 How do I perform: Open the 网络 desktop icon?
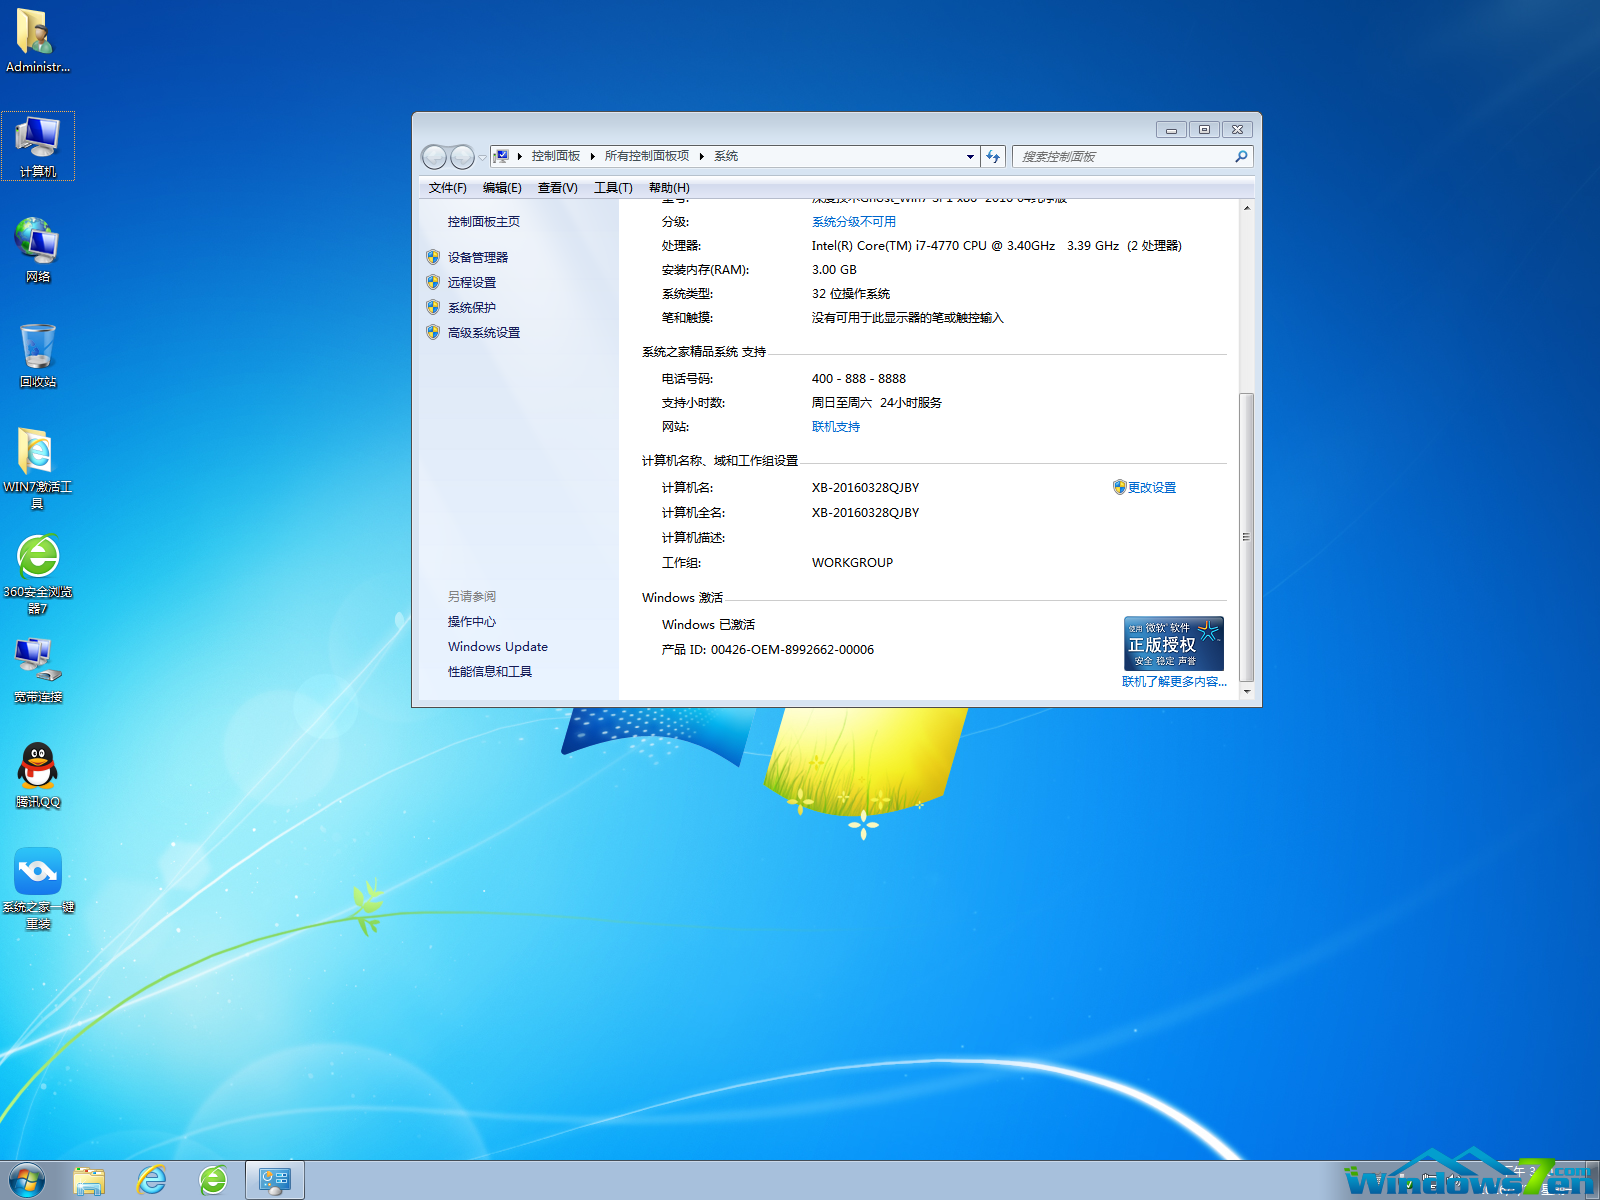click(37, 251)
